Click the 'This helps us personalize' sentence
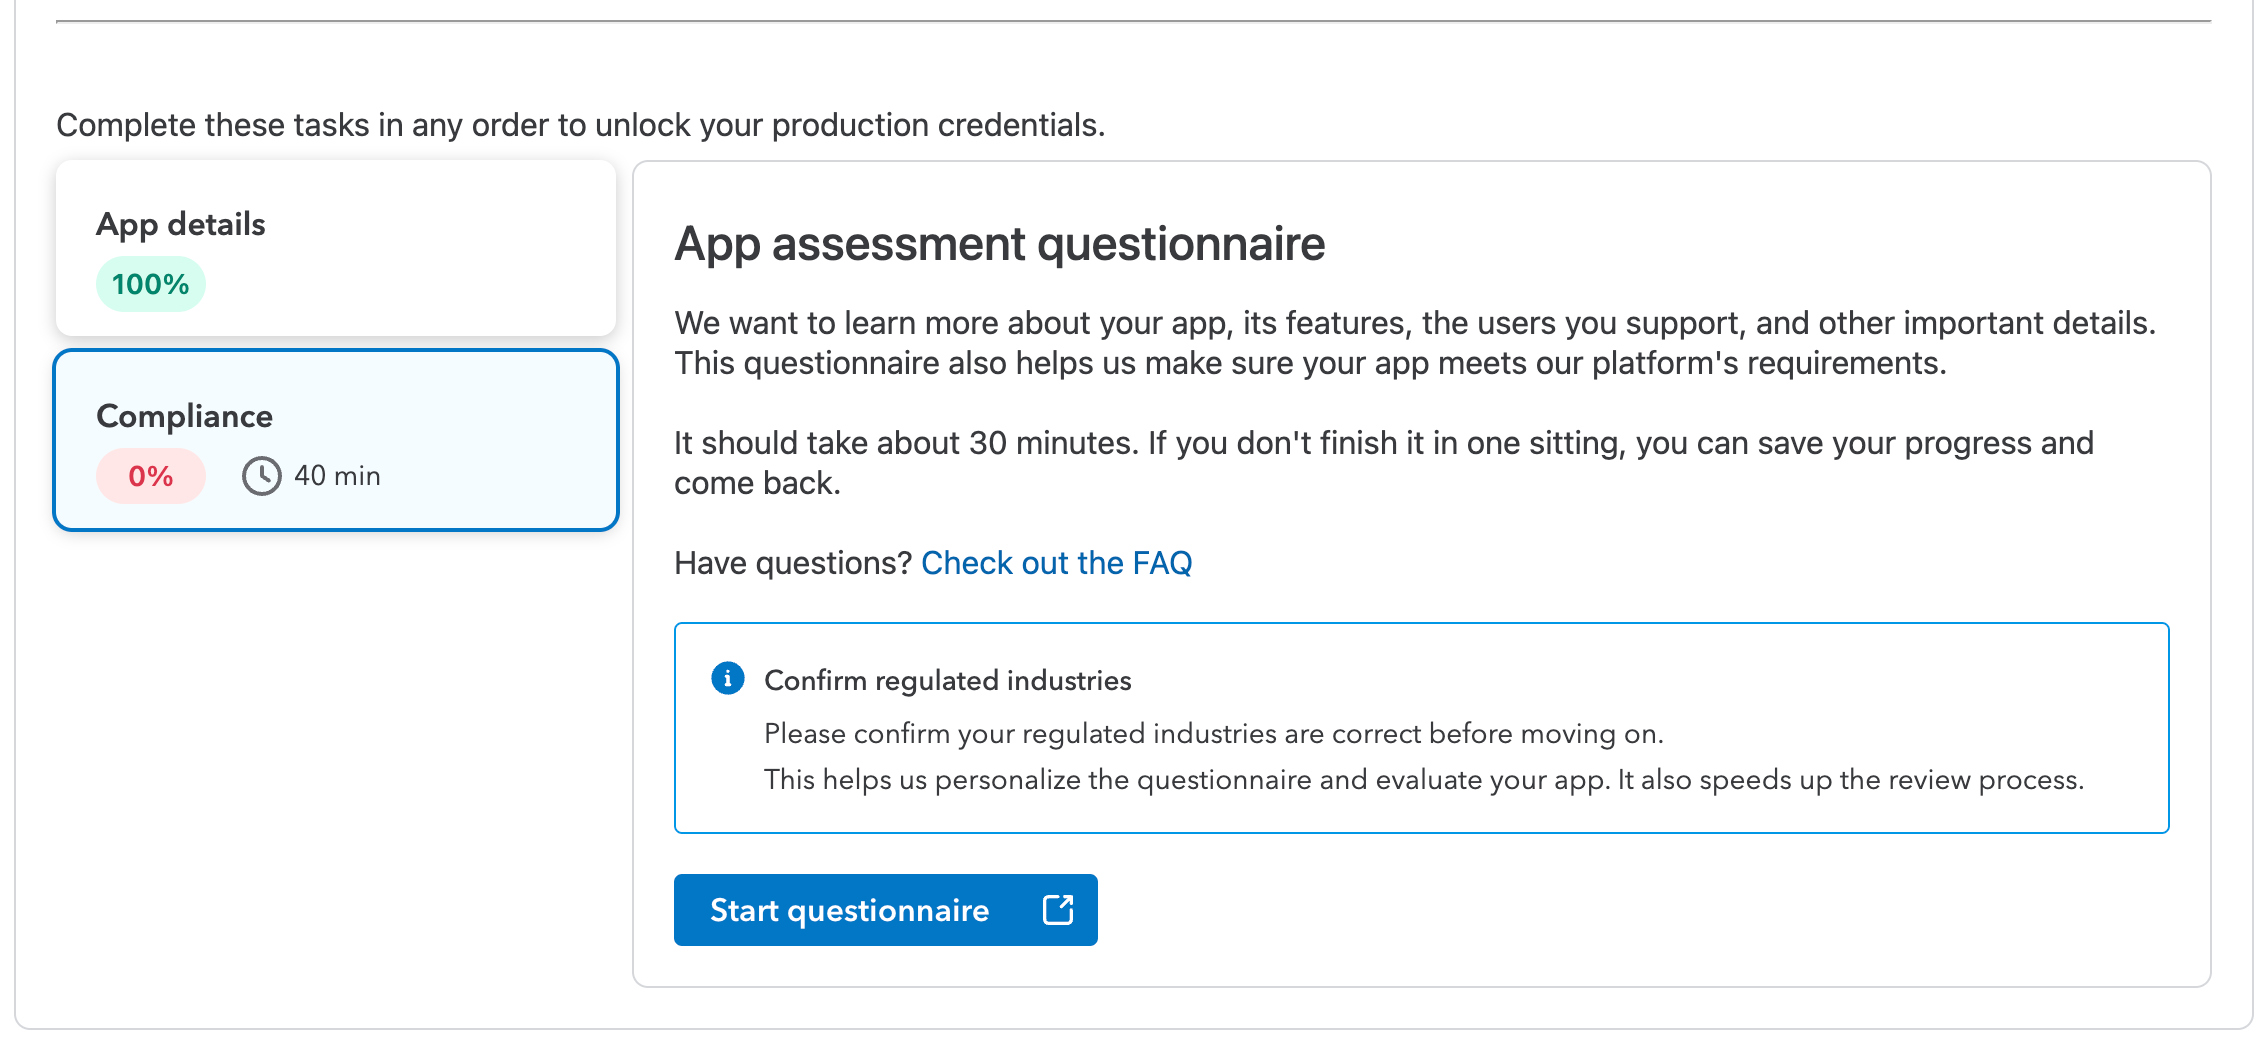The image size is (2266, 1040). click(x=1423, y=780)
